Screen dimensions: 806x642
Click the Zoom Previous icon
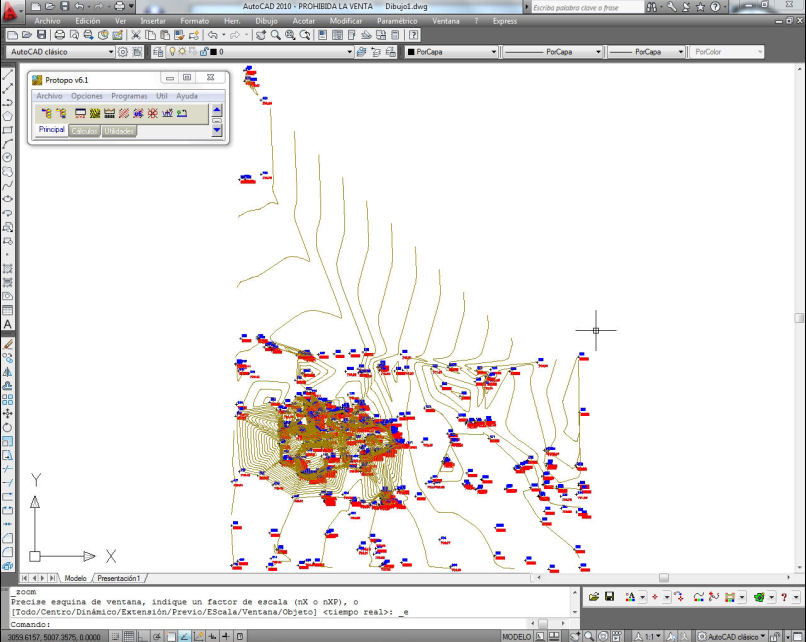point(305,35)
